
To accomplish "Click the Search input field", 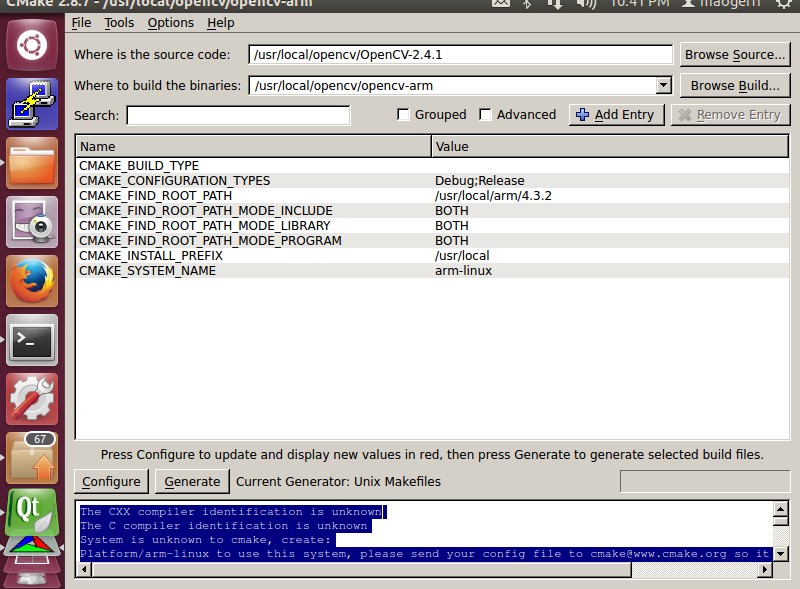I will pos(238,115).
